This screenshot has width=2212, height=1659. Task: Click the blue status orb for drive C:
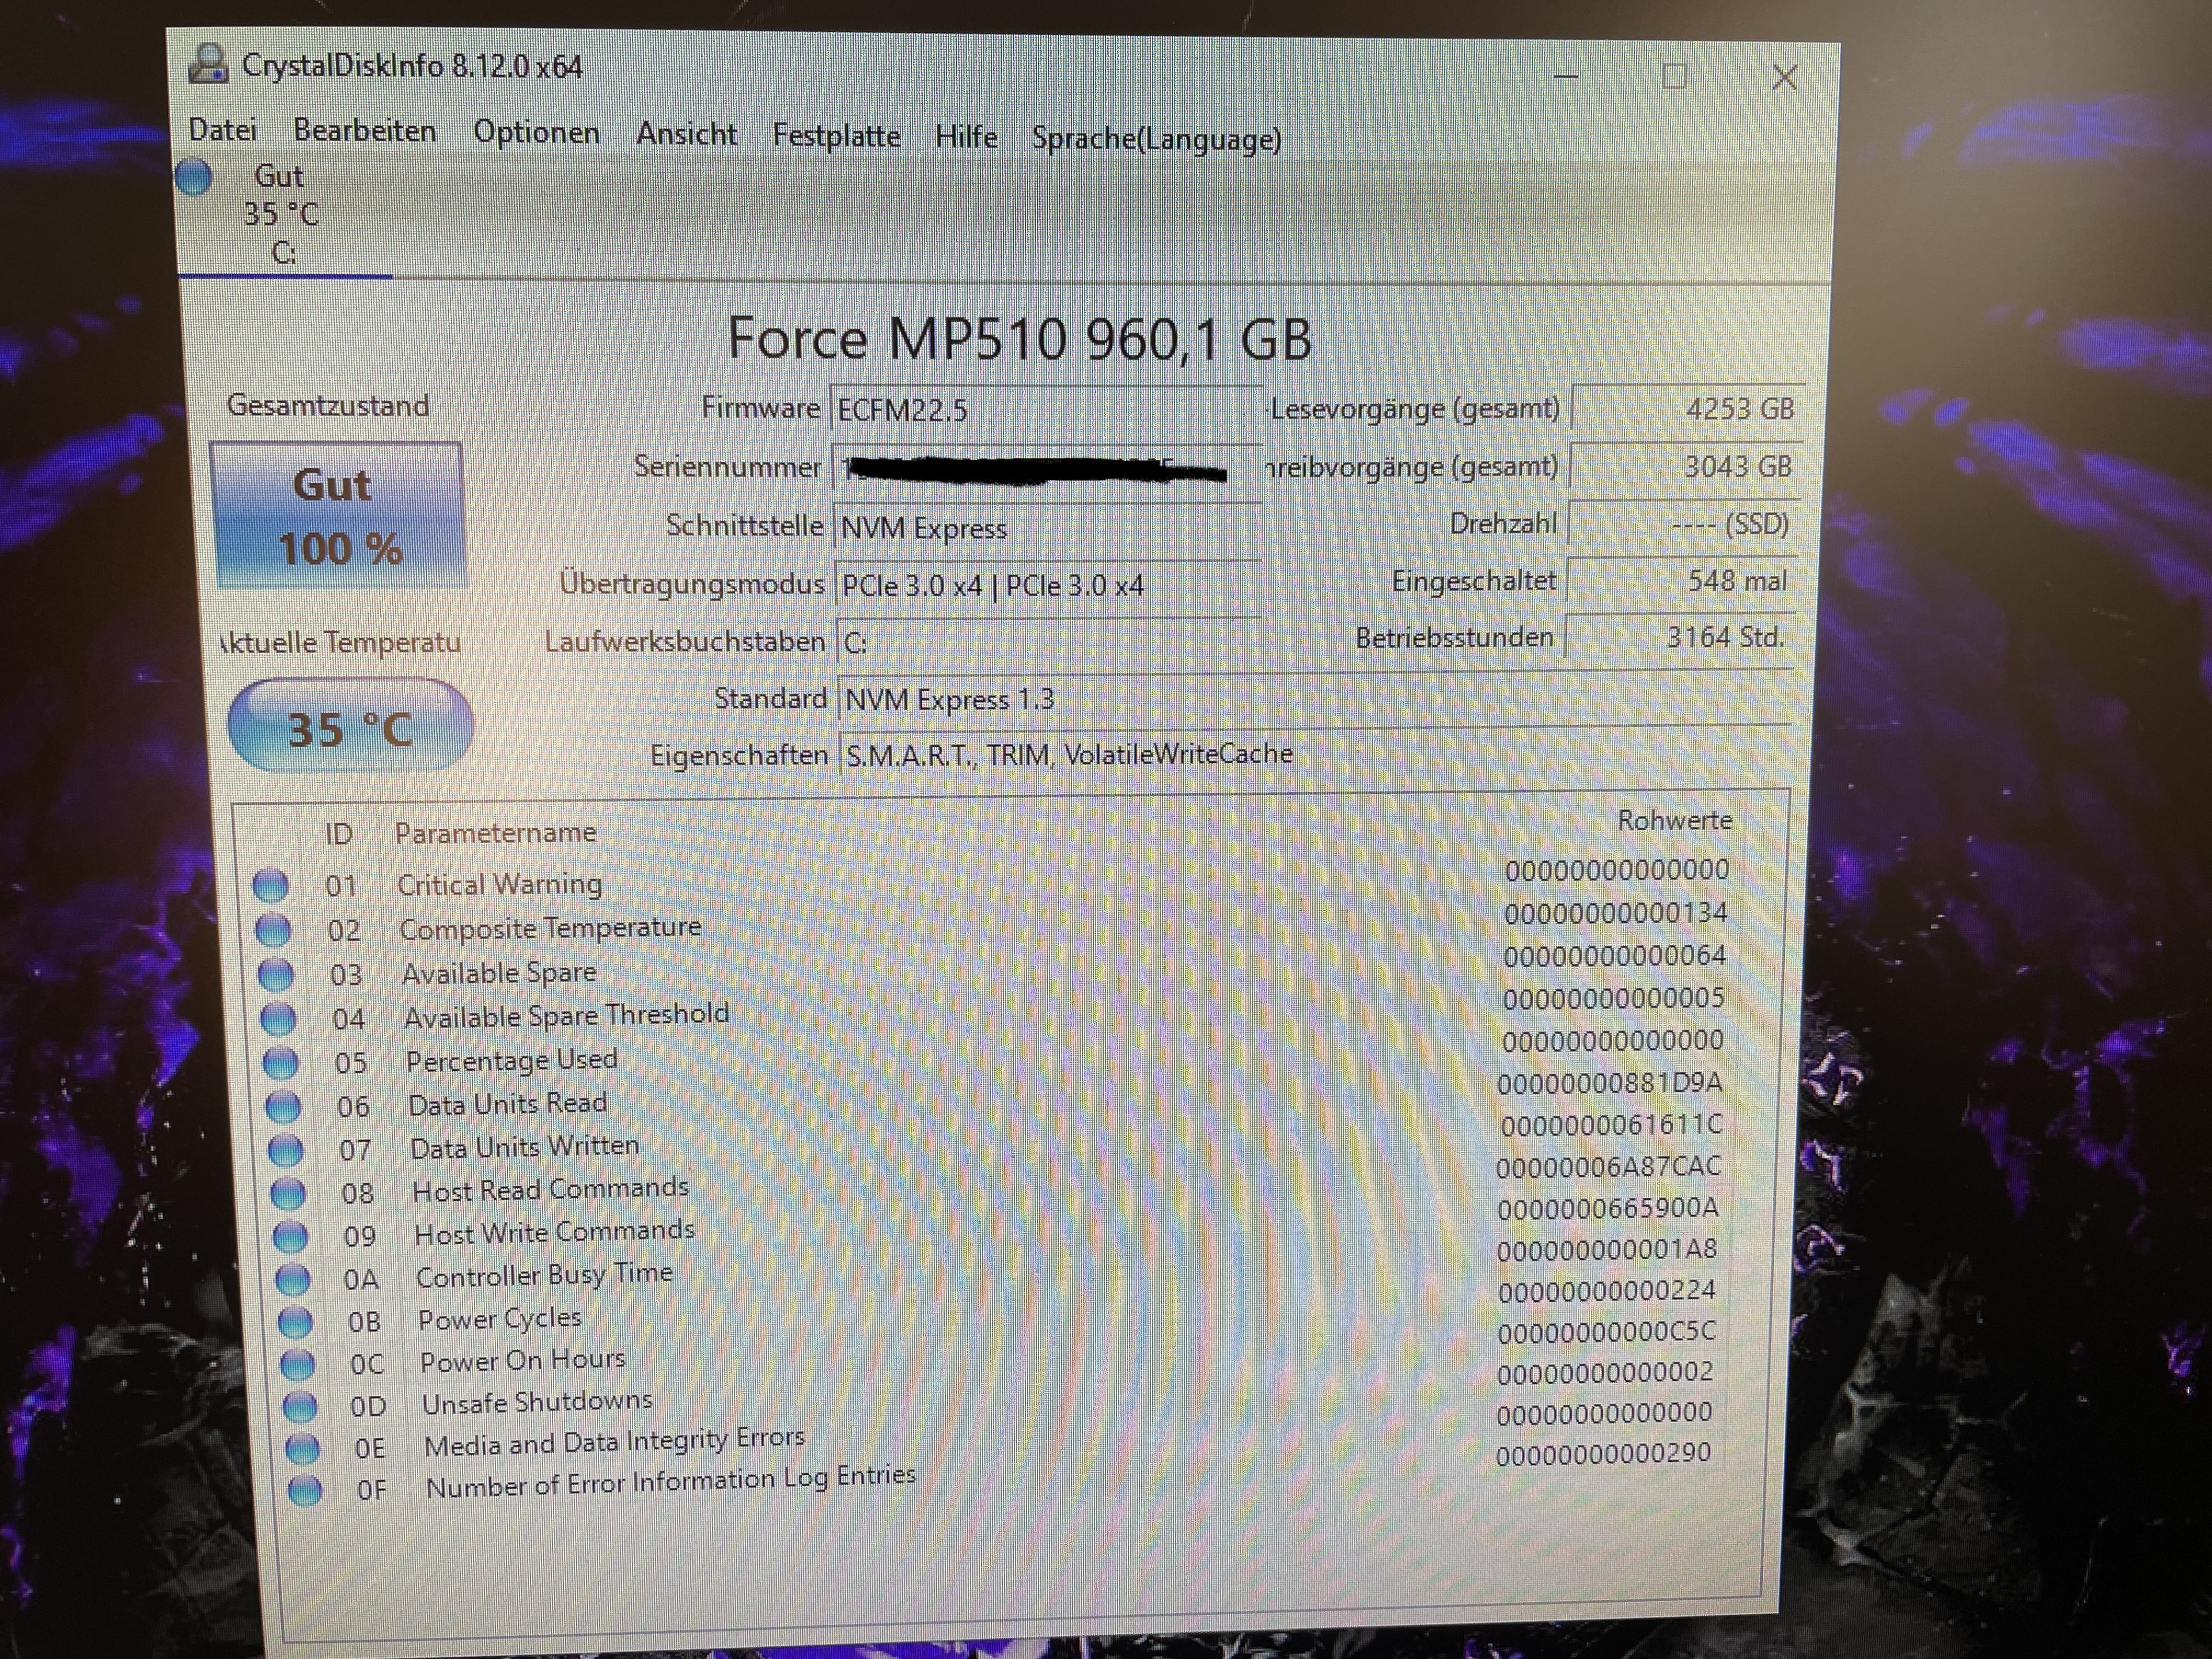point(194,178)
